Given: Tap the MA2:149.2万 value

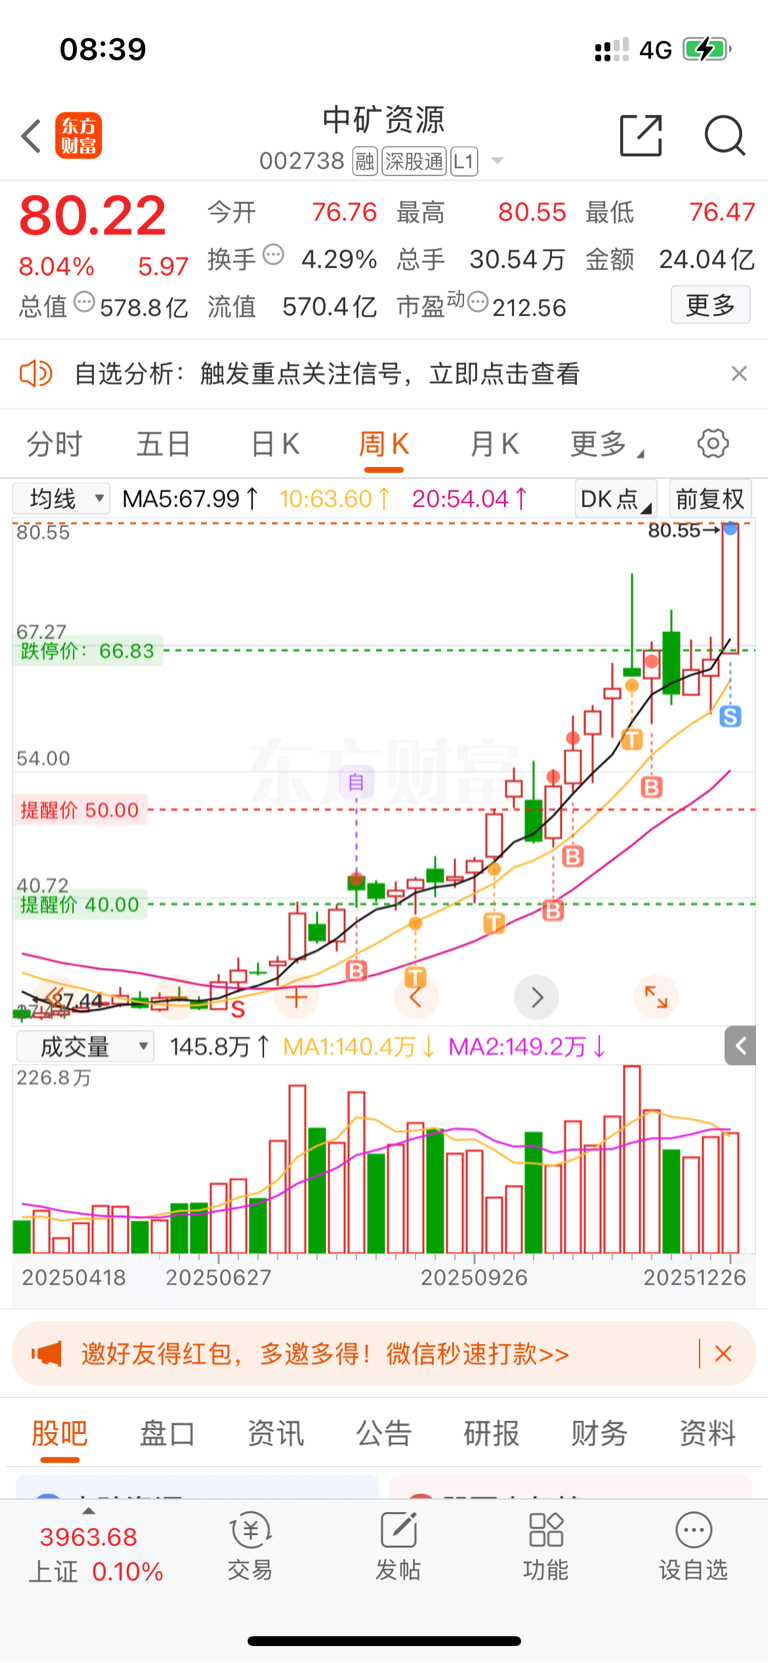Looking at the screenshot, I should click(x=527, y=1047).
